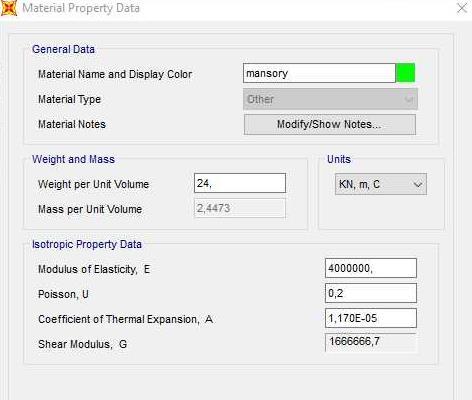Click the Mass per Unit Volume box
Viewport: 472px width, 400px height.
[x=240, y=208]
